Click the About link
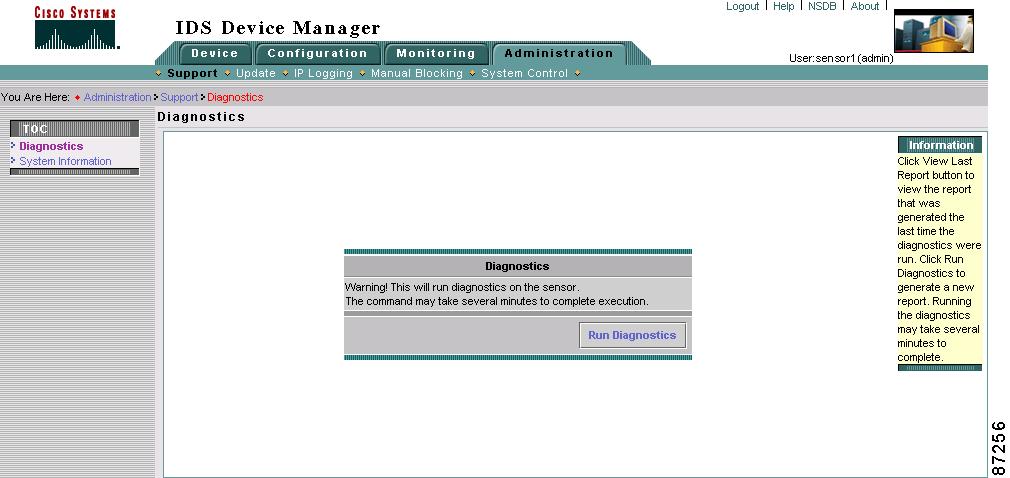The width and height of the screenshot is (1010, 478). [864, 6]
